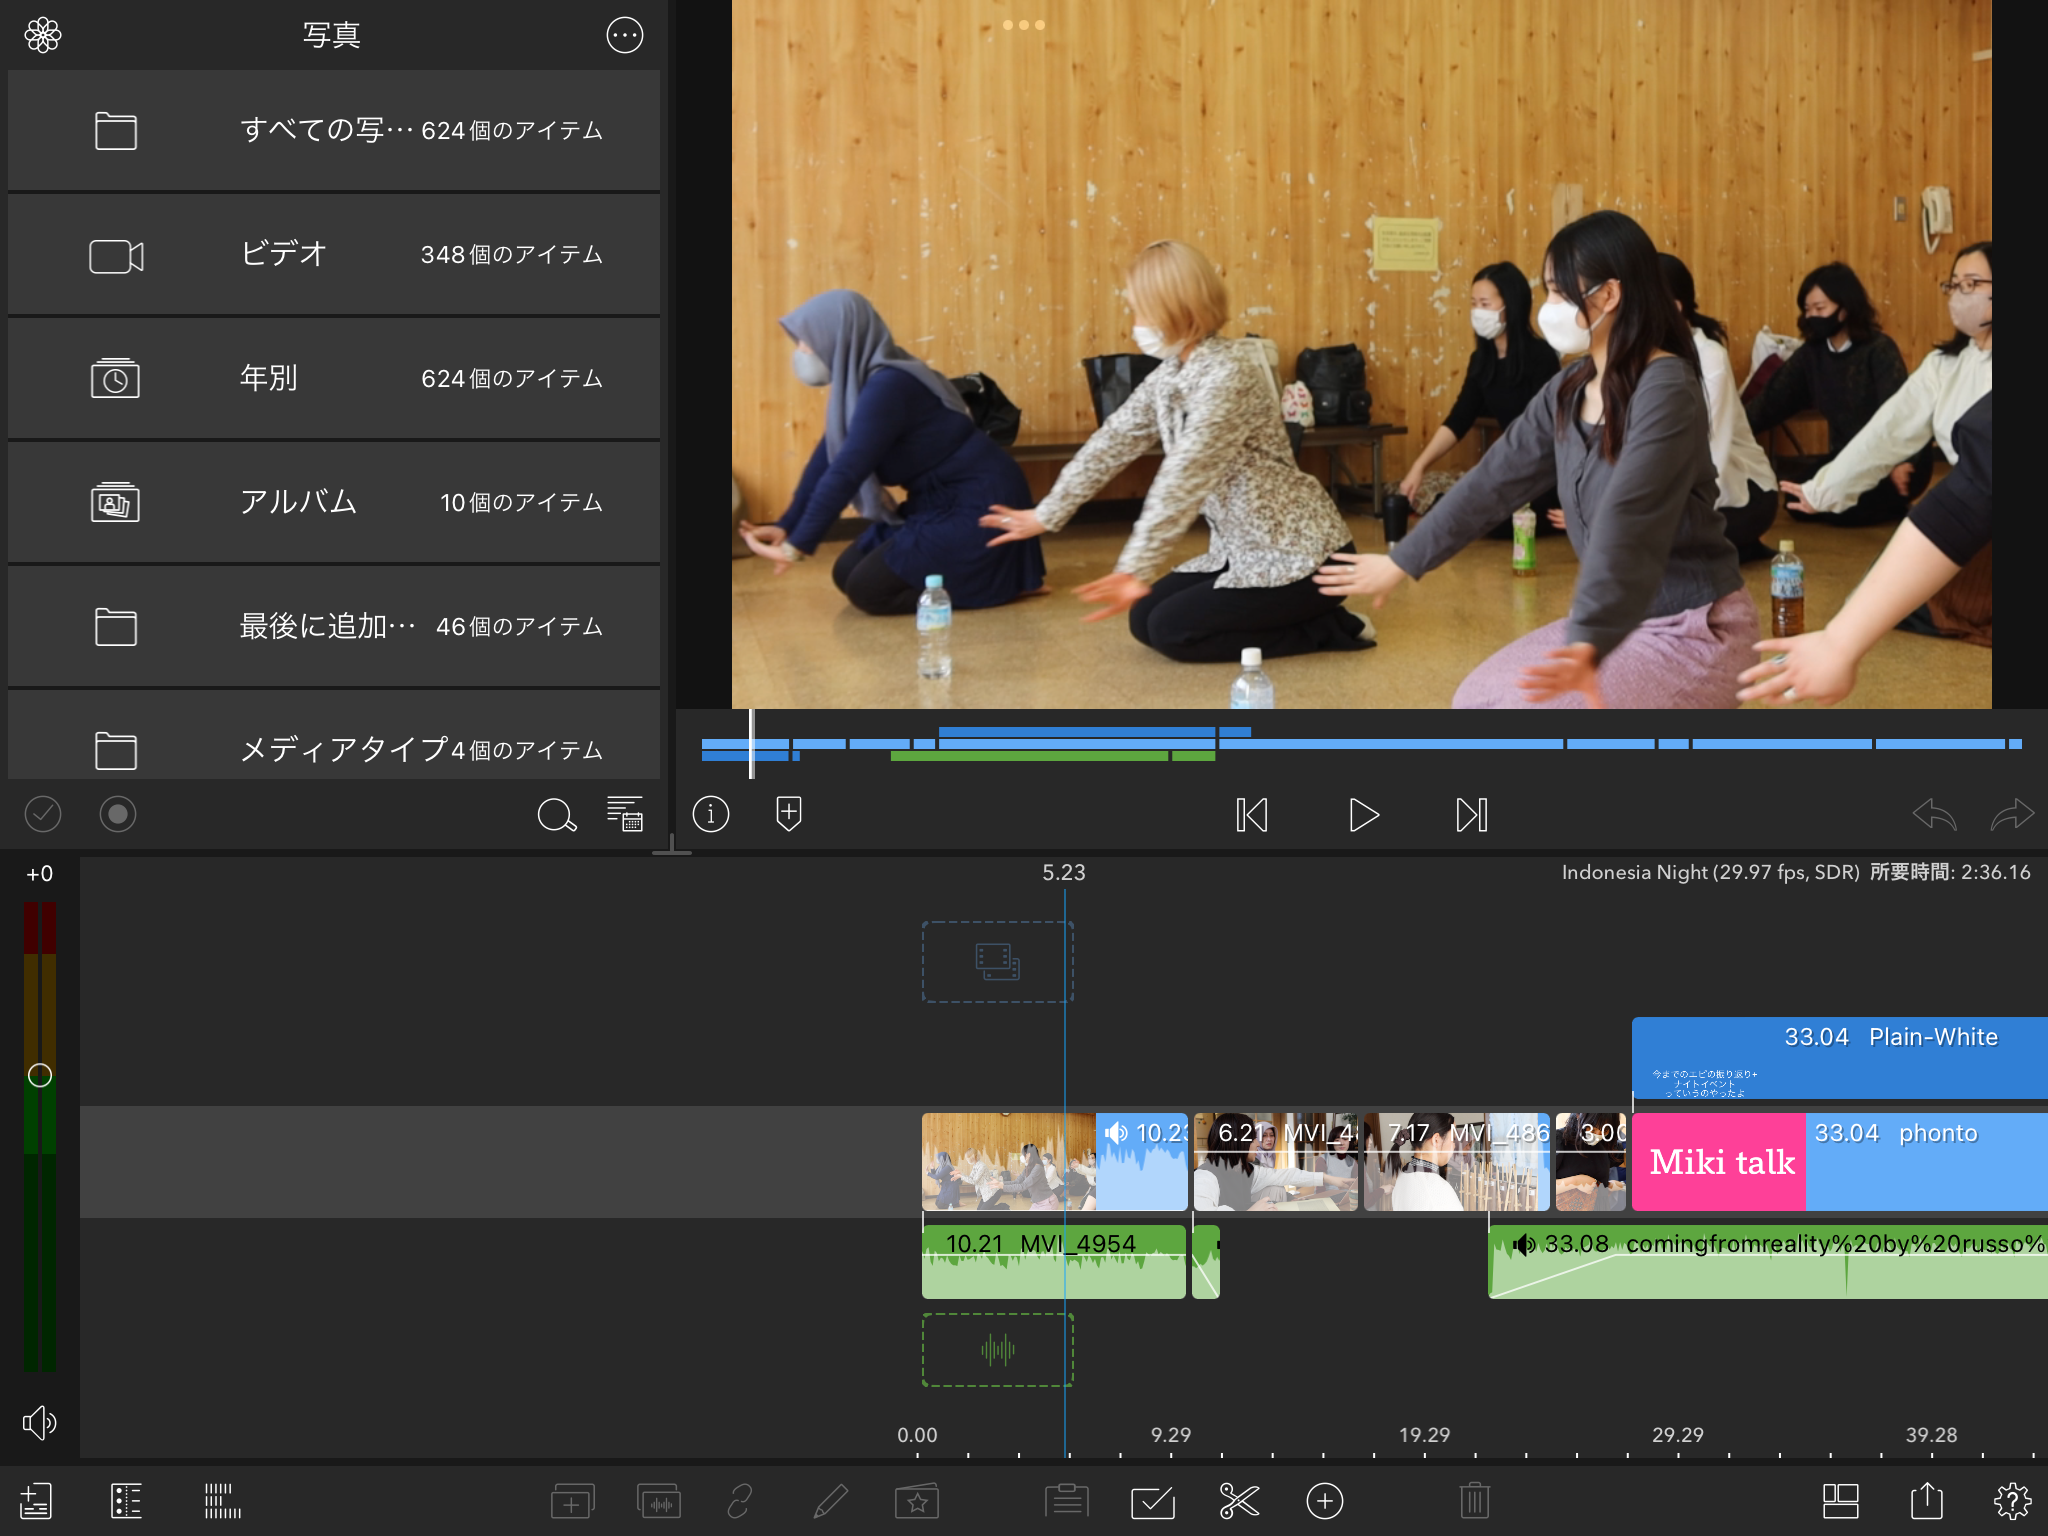Screen dimensions: 2048x1536
Task: Expand the アルバム folder row
Action: coord(333,502)
